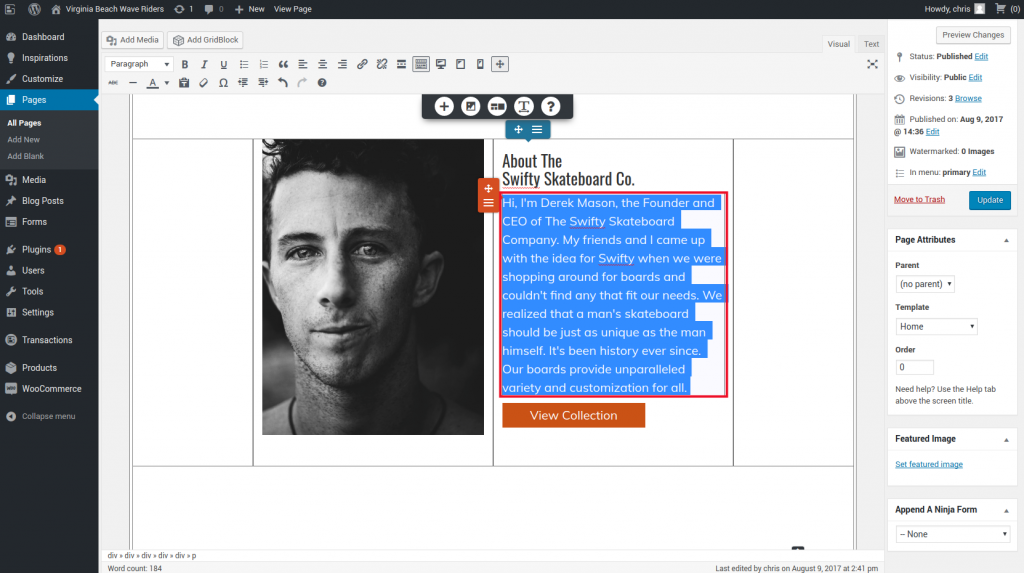Open the Paragraph format dropdown
The image size is (1024, 573).
pyautogui.click(x=140, y=64)
